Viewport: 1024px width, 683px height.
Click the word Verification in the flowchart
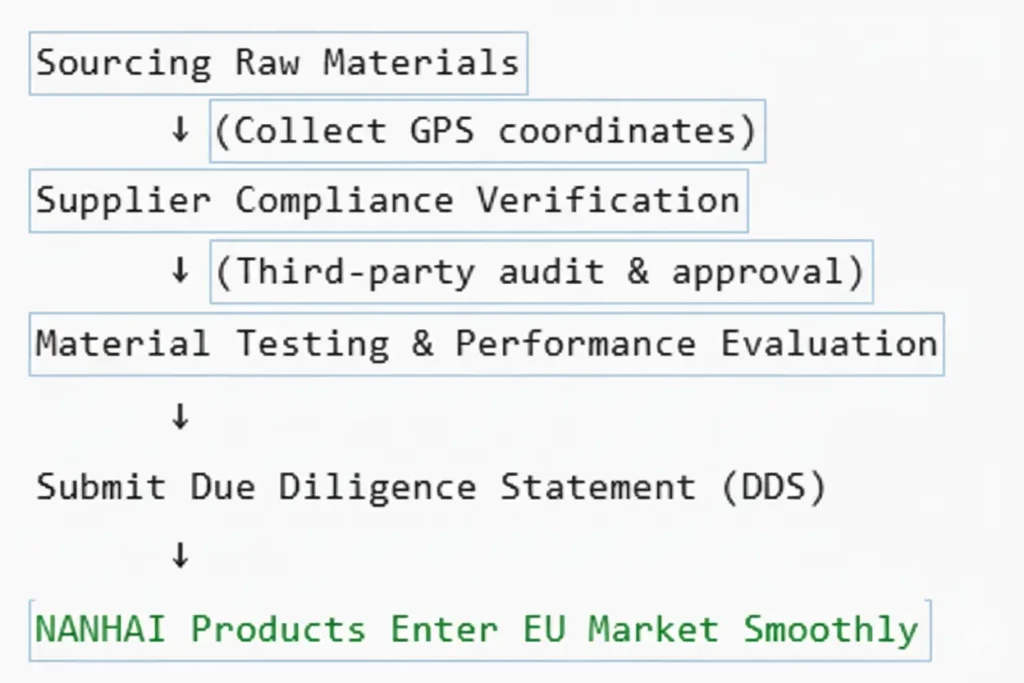click(609, 199)
